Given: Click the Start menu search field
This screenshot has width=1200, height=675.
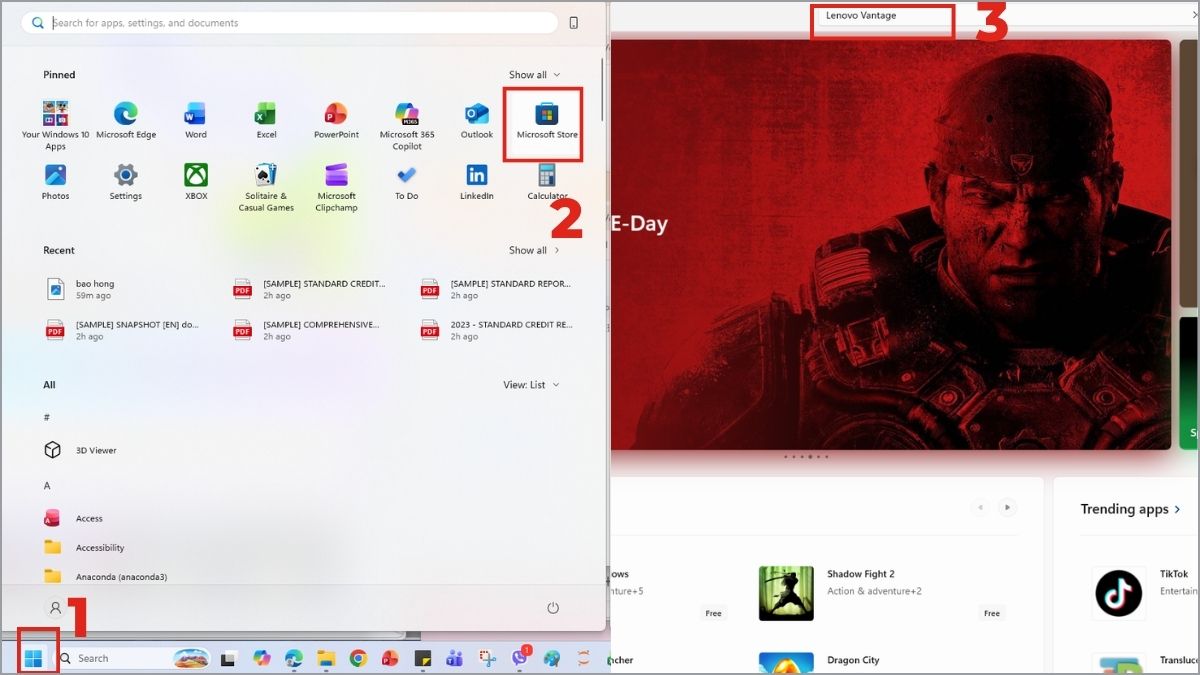Looking at the screenshot, I should coord(290,22).
